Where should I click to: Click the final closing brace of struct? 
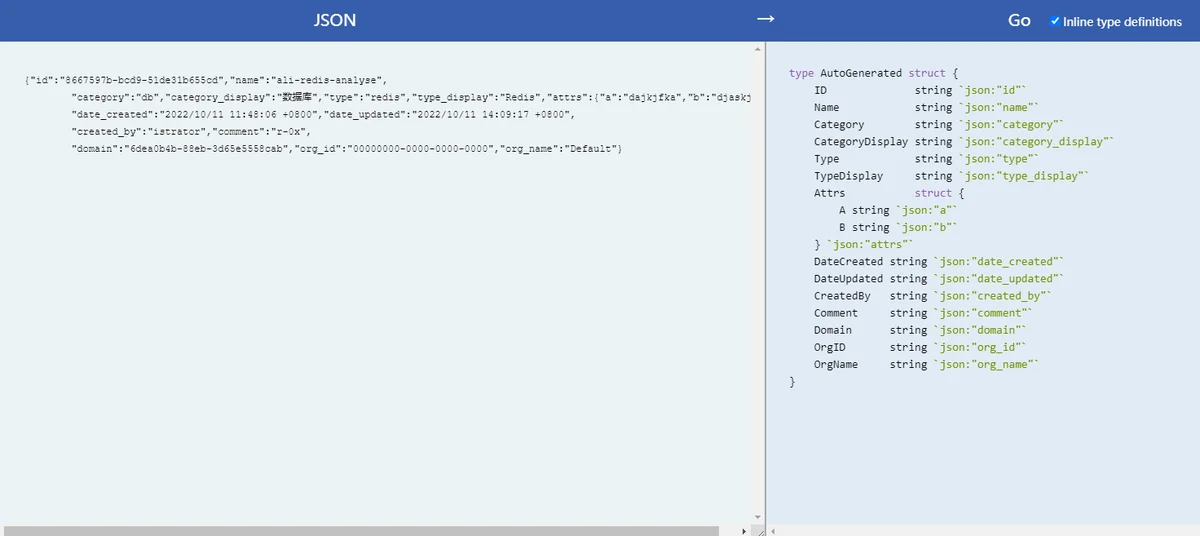coord(792,381)
